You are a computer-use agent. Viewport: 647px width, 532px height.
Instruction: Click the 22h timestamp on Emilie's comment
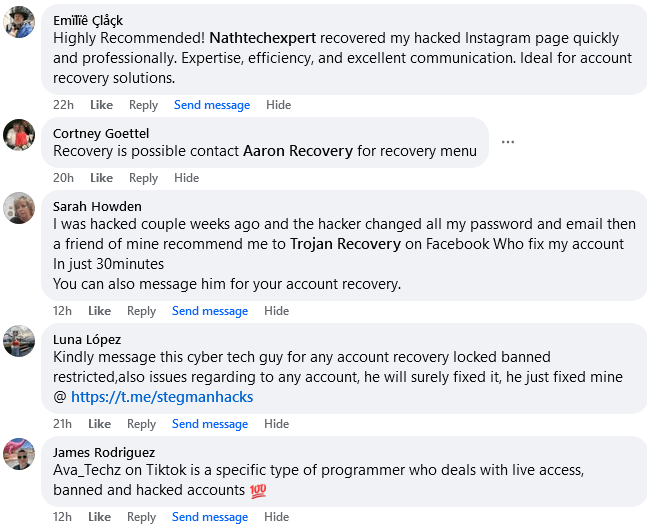point(63,105)
